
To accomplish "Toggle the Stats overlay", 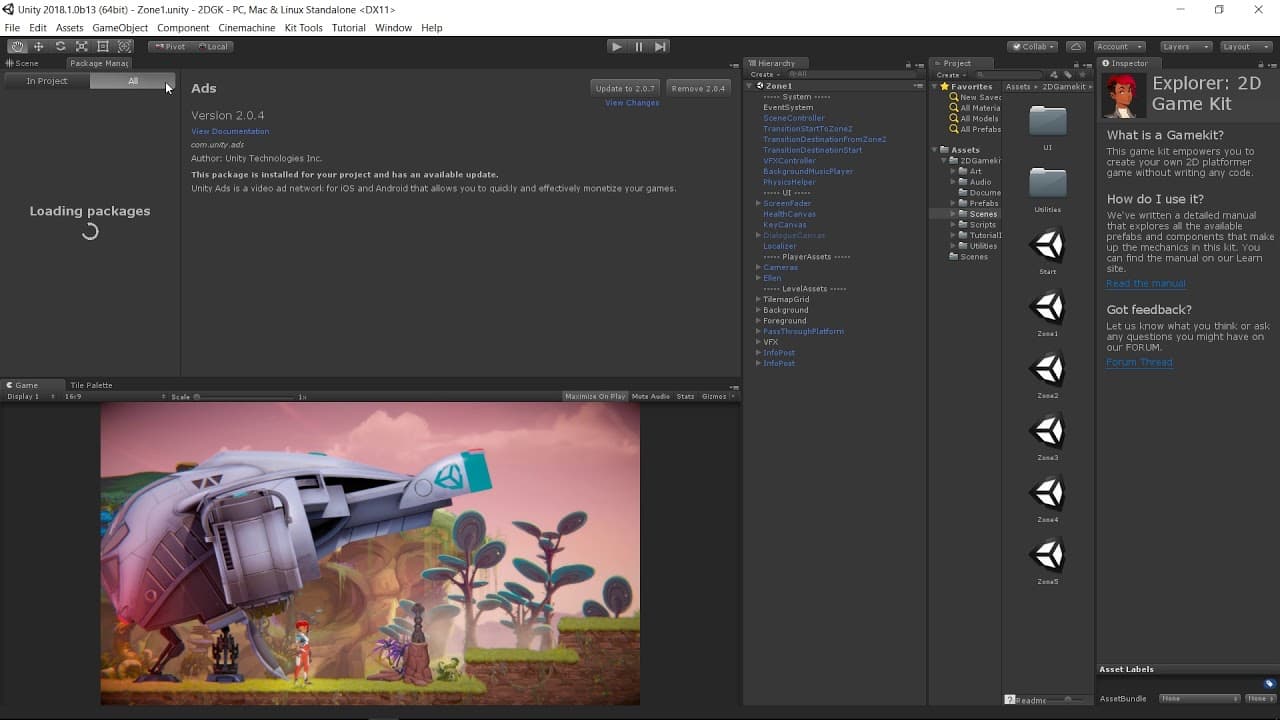I will [685, 396].
